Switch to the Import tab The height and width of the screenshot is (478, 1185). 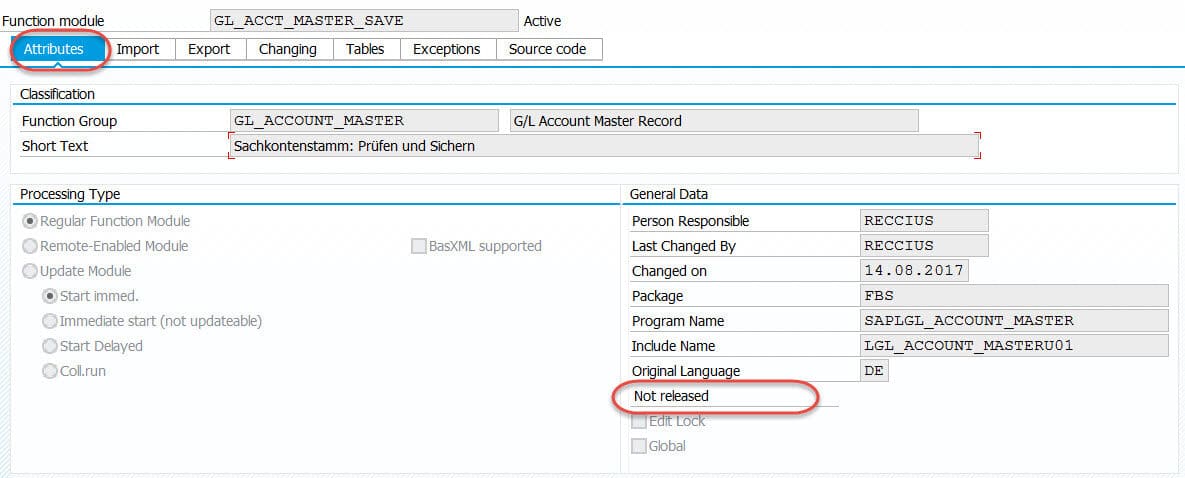138,49
